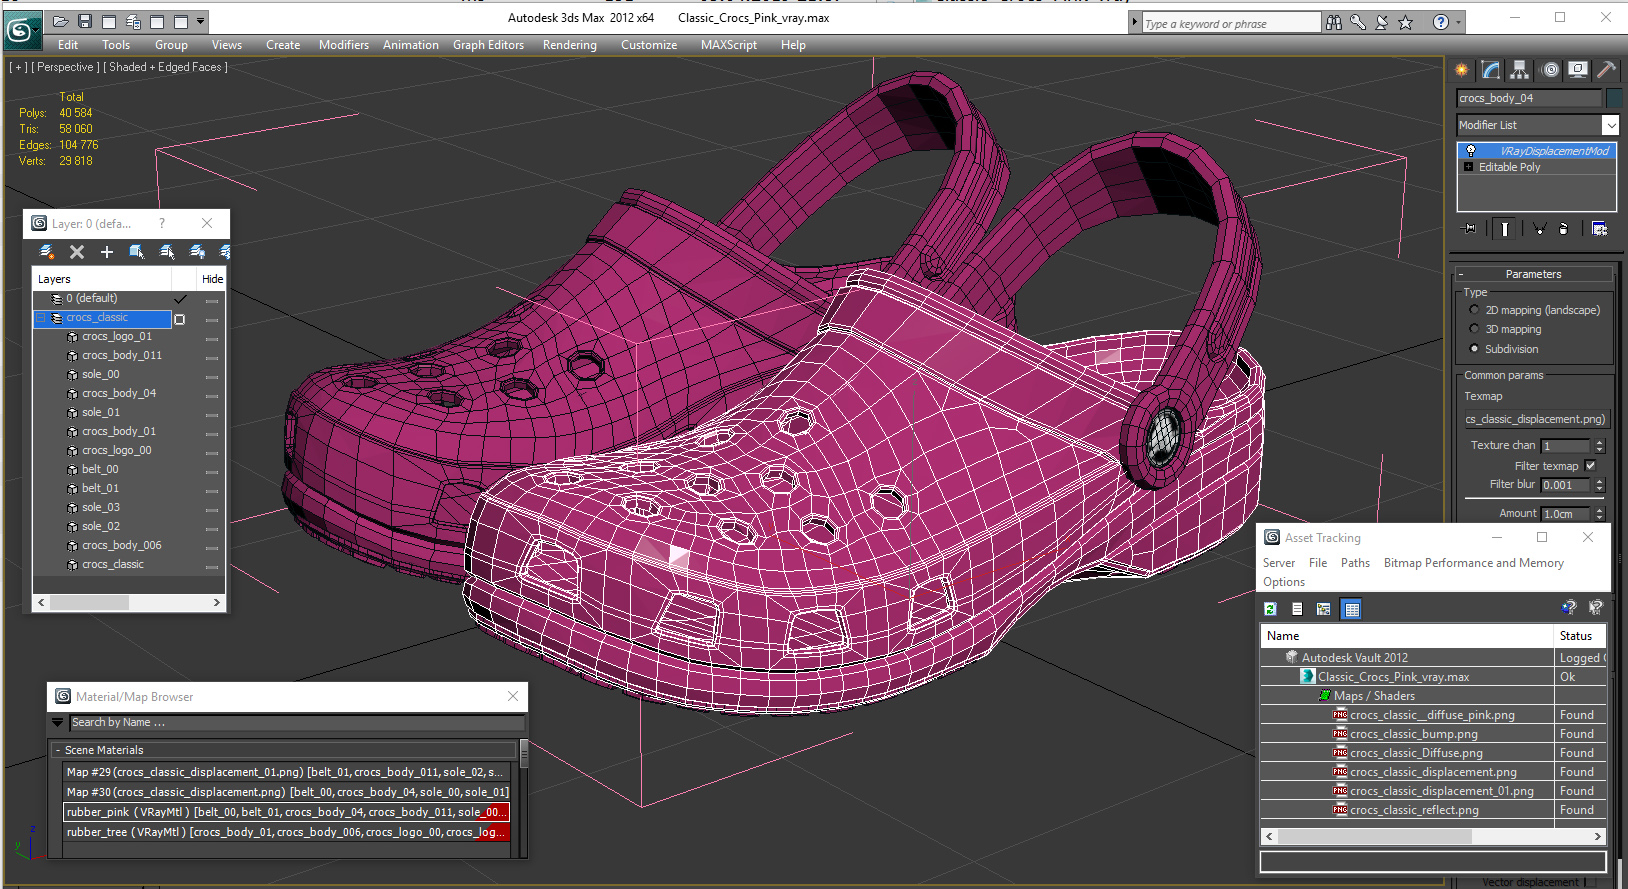Open the Create command panel tab
The height and width of the screenshot is (889, 1628).
(x=1462, y=70)
